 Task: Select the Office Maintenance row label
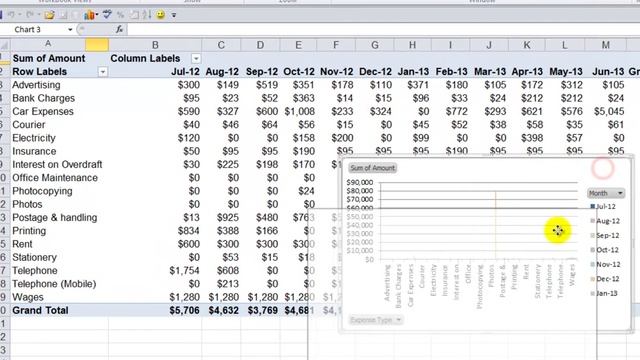[59, 178]
